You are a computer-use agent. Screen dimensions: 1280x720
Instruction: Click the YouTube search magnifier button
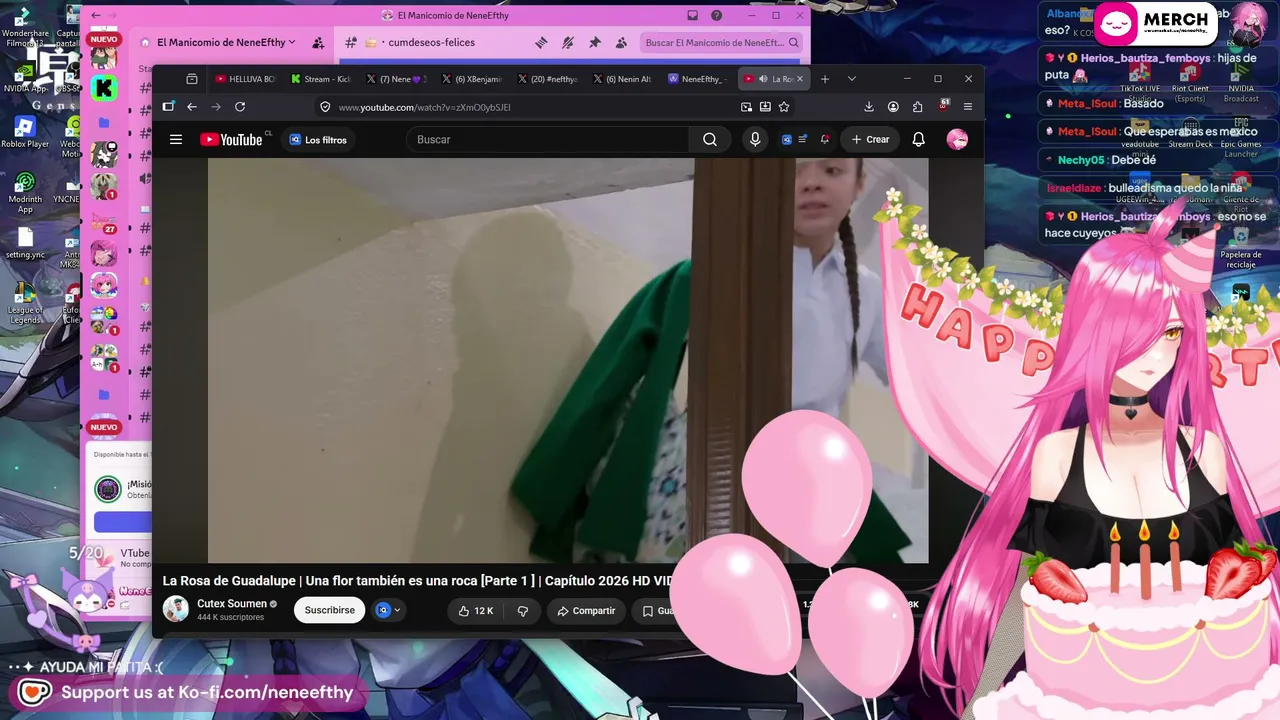[710, 140]
